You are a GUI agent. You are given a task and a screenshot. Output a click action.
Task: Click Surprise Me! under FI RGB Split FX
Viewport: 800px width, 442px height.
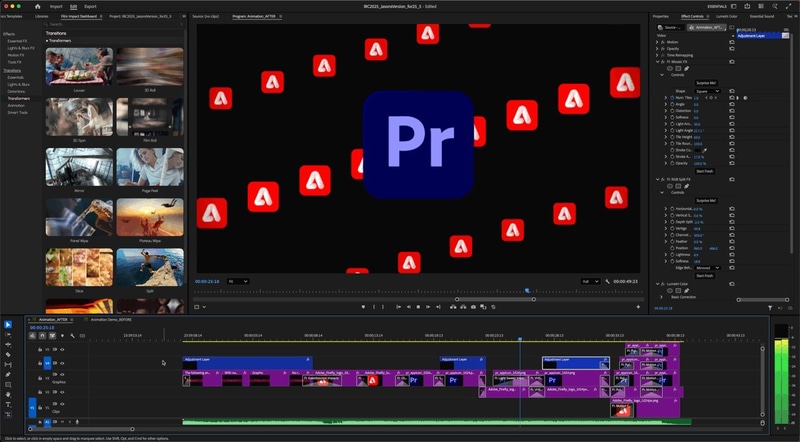(x=706, y=201)
